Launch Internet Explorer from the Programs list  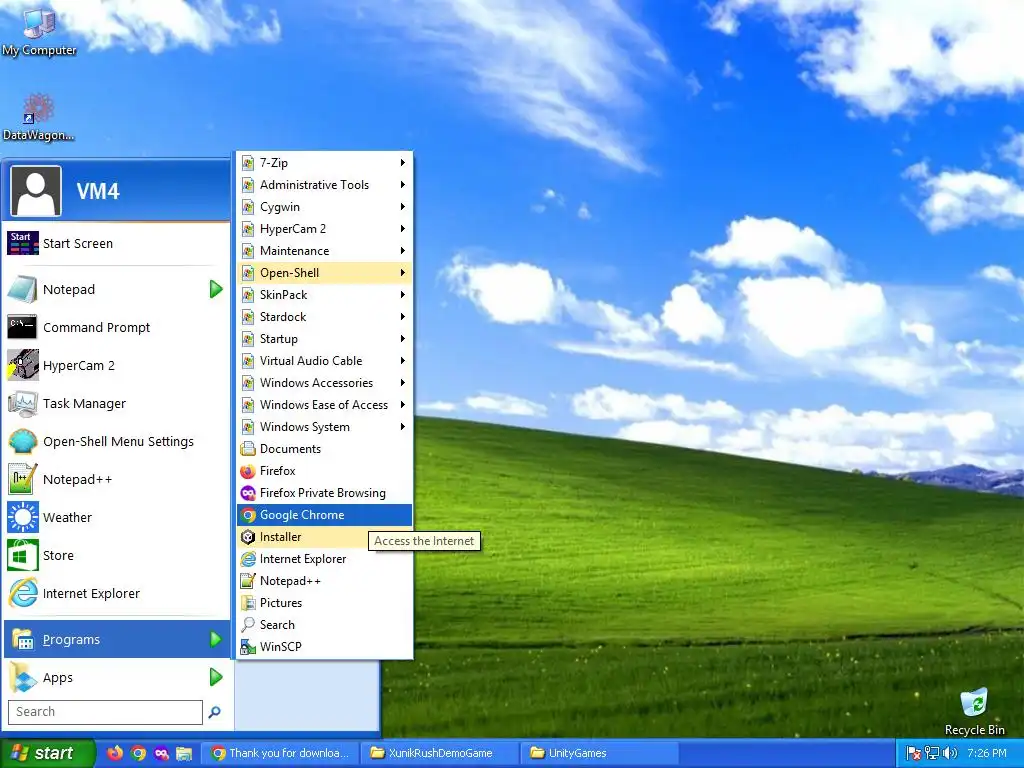[325, 558]
